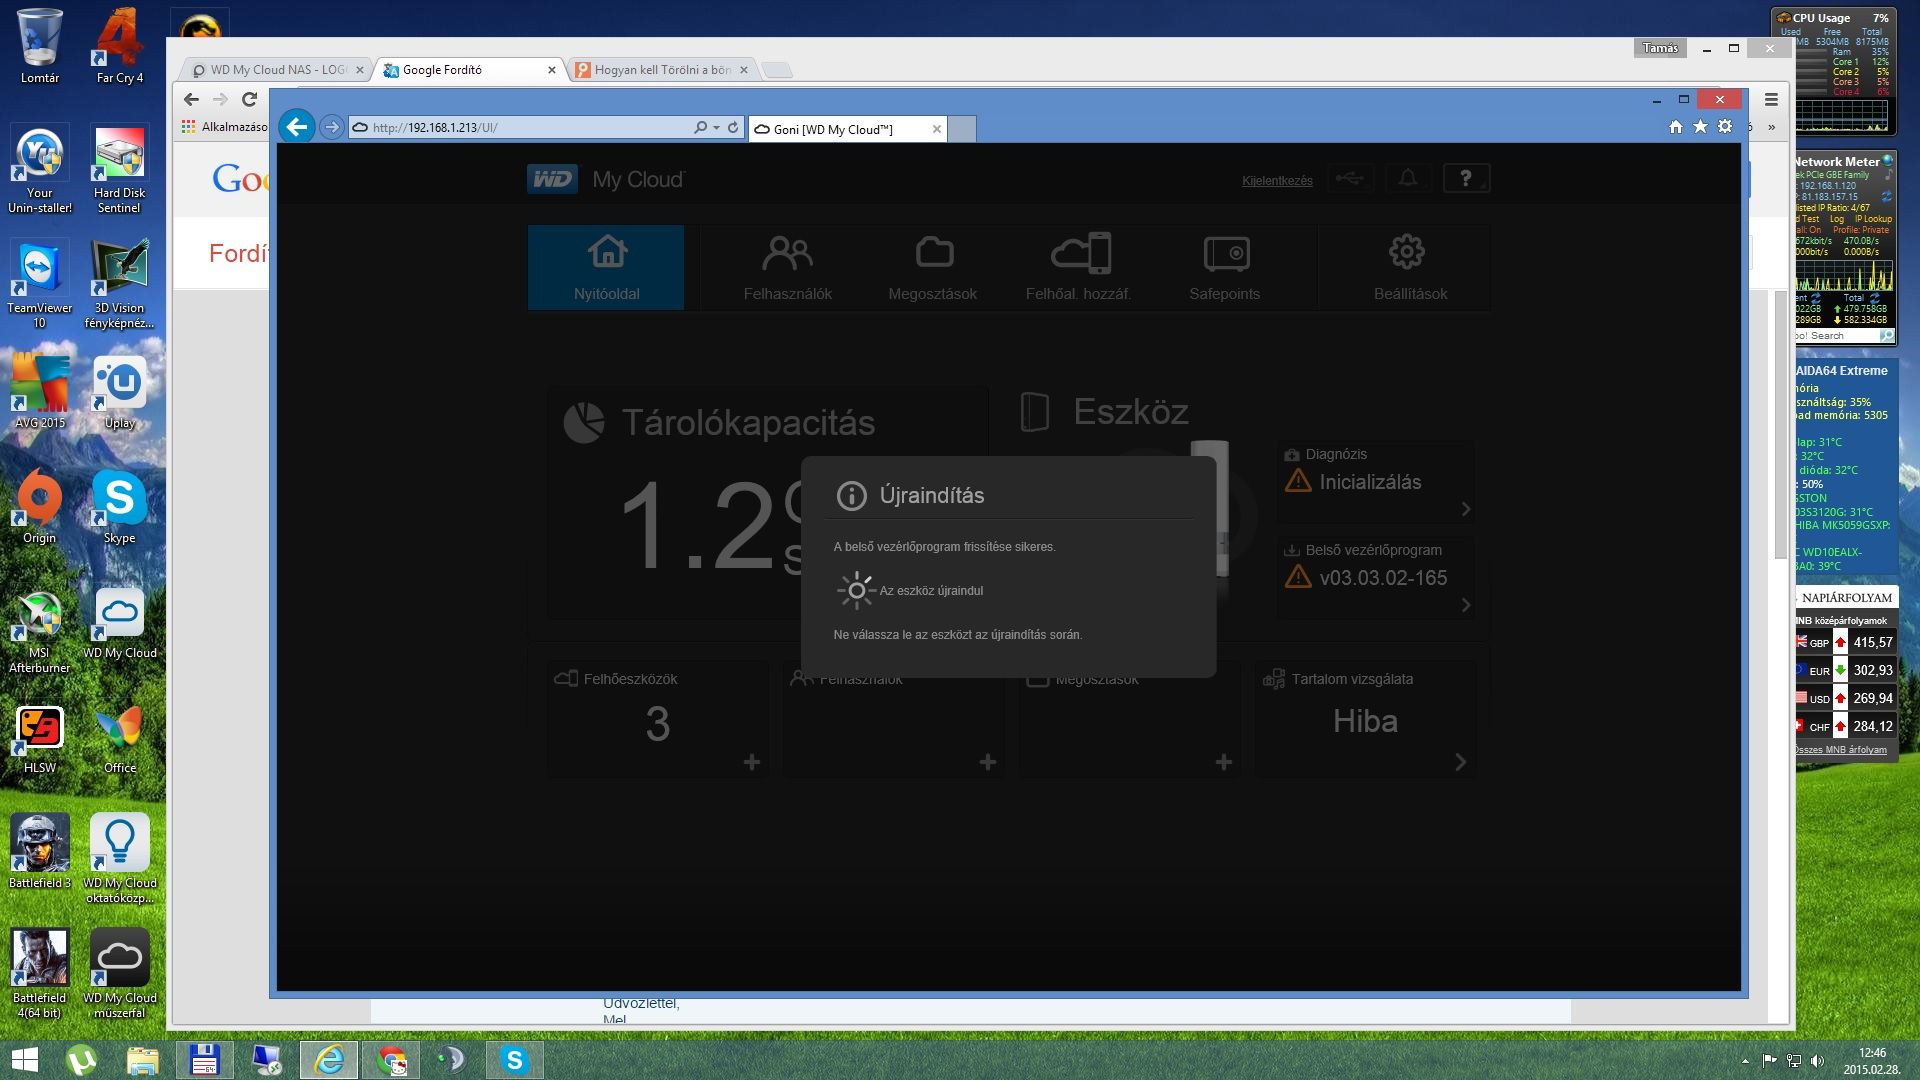Click the Kijelentkezés logout link
The height and width of the screenshot is (1080, 1920).
[1276, 181]
